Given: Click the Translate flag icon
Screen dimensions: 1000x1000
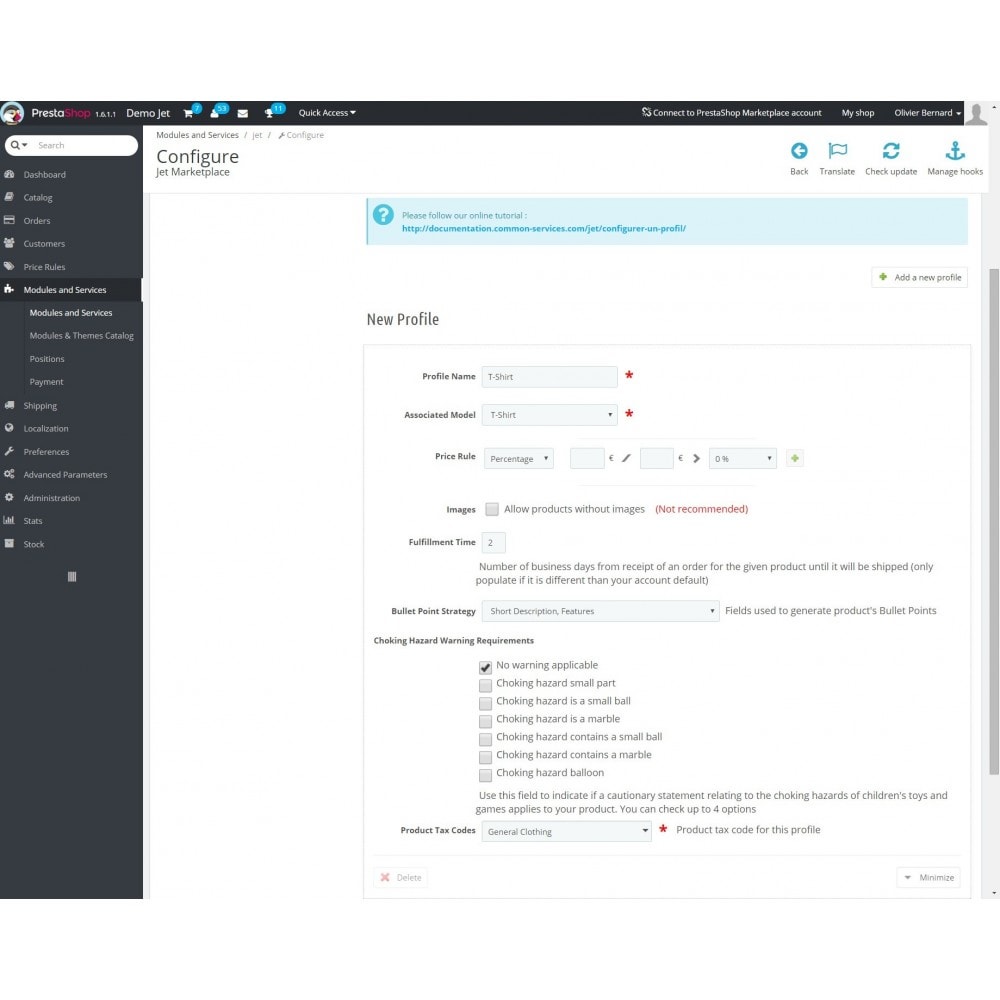Looking at the screenshot, I should 837,151.
